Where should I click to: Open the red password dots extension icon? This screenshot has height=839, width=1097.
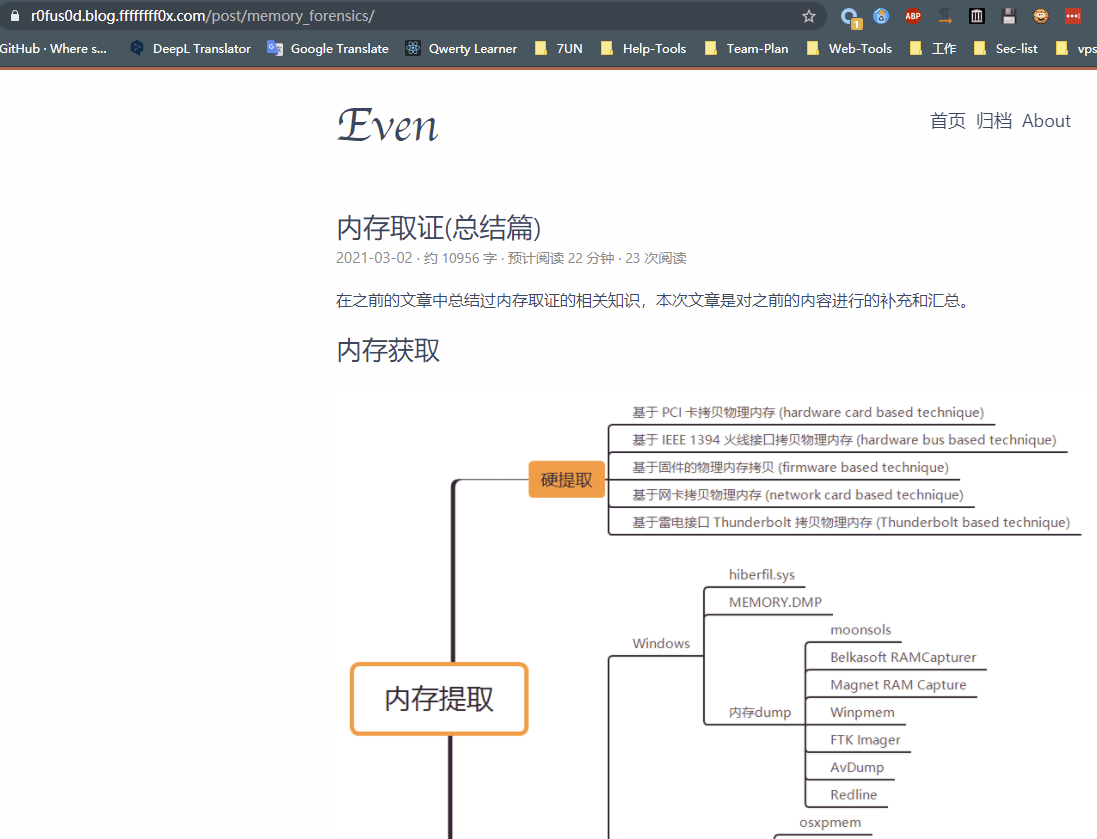point(1073,16)
